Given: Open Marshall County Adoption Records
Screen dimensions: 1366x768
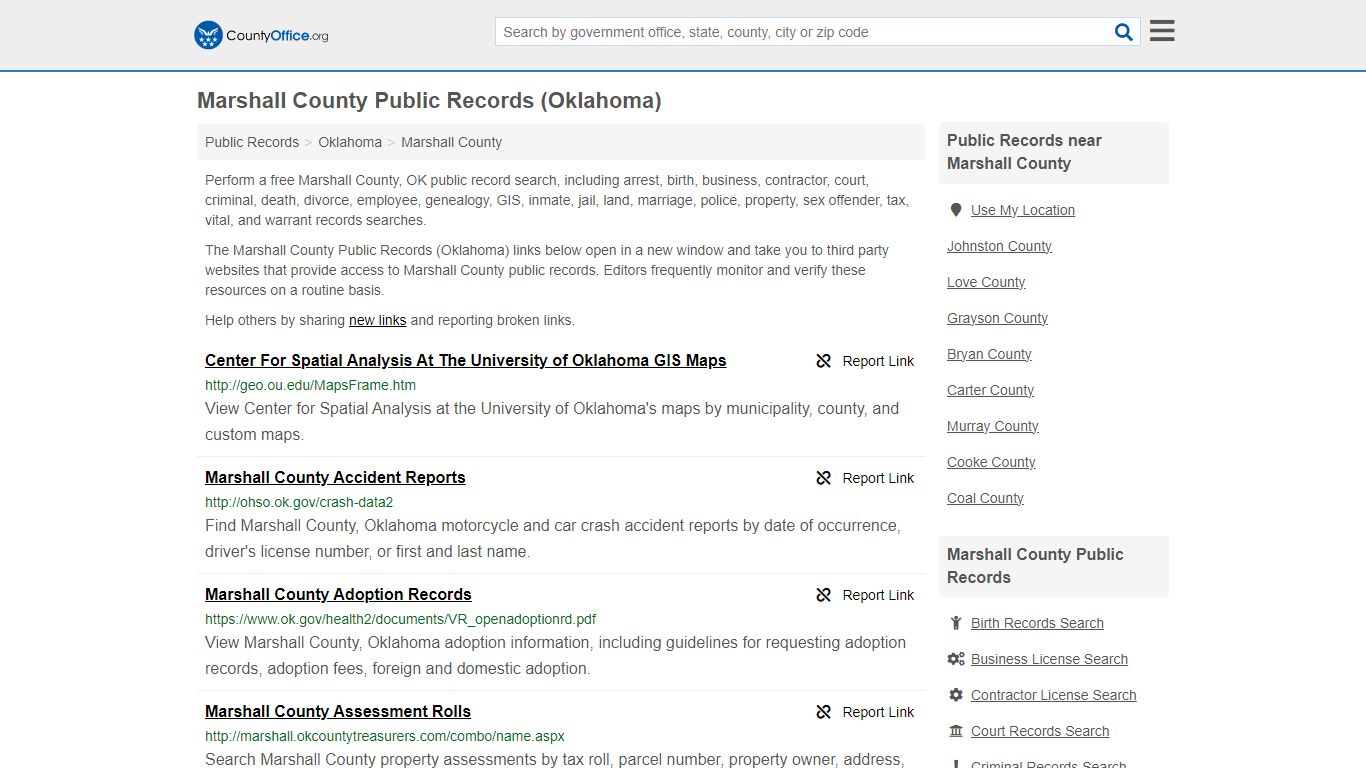Looking at the screenshot, I should click(x=338, y=594).
